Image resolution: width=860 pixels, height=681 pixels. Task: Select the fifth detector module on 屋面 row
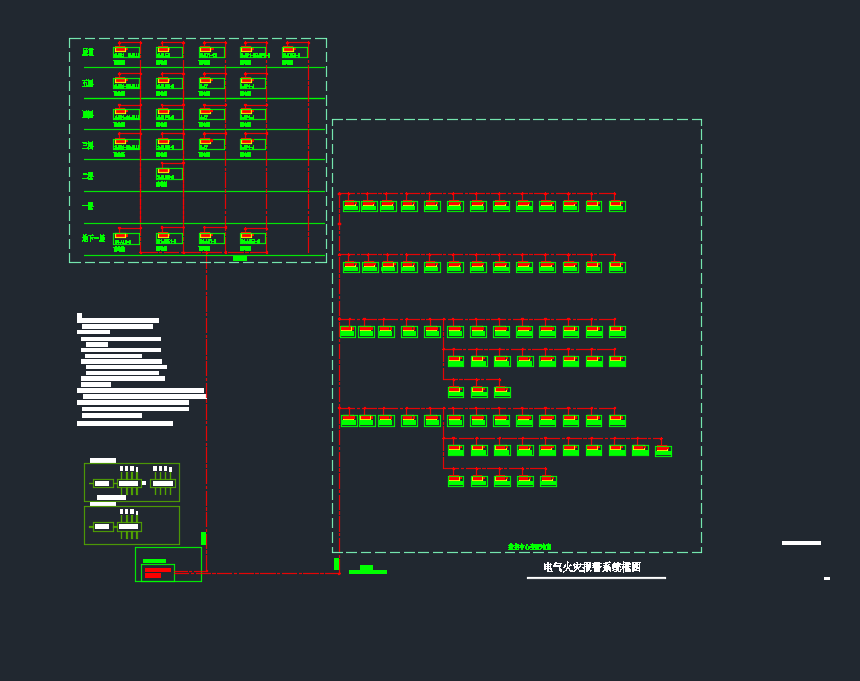295,52
